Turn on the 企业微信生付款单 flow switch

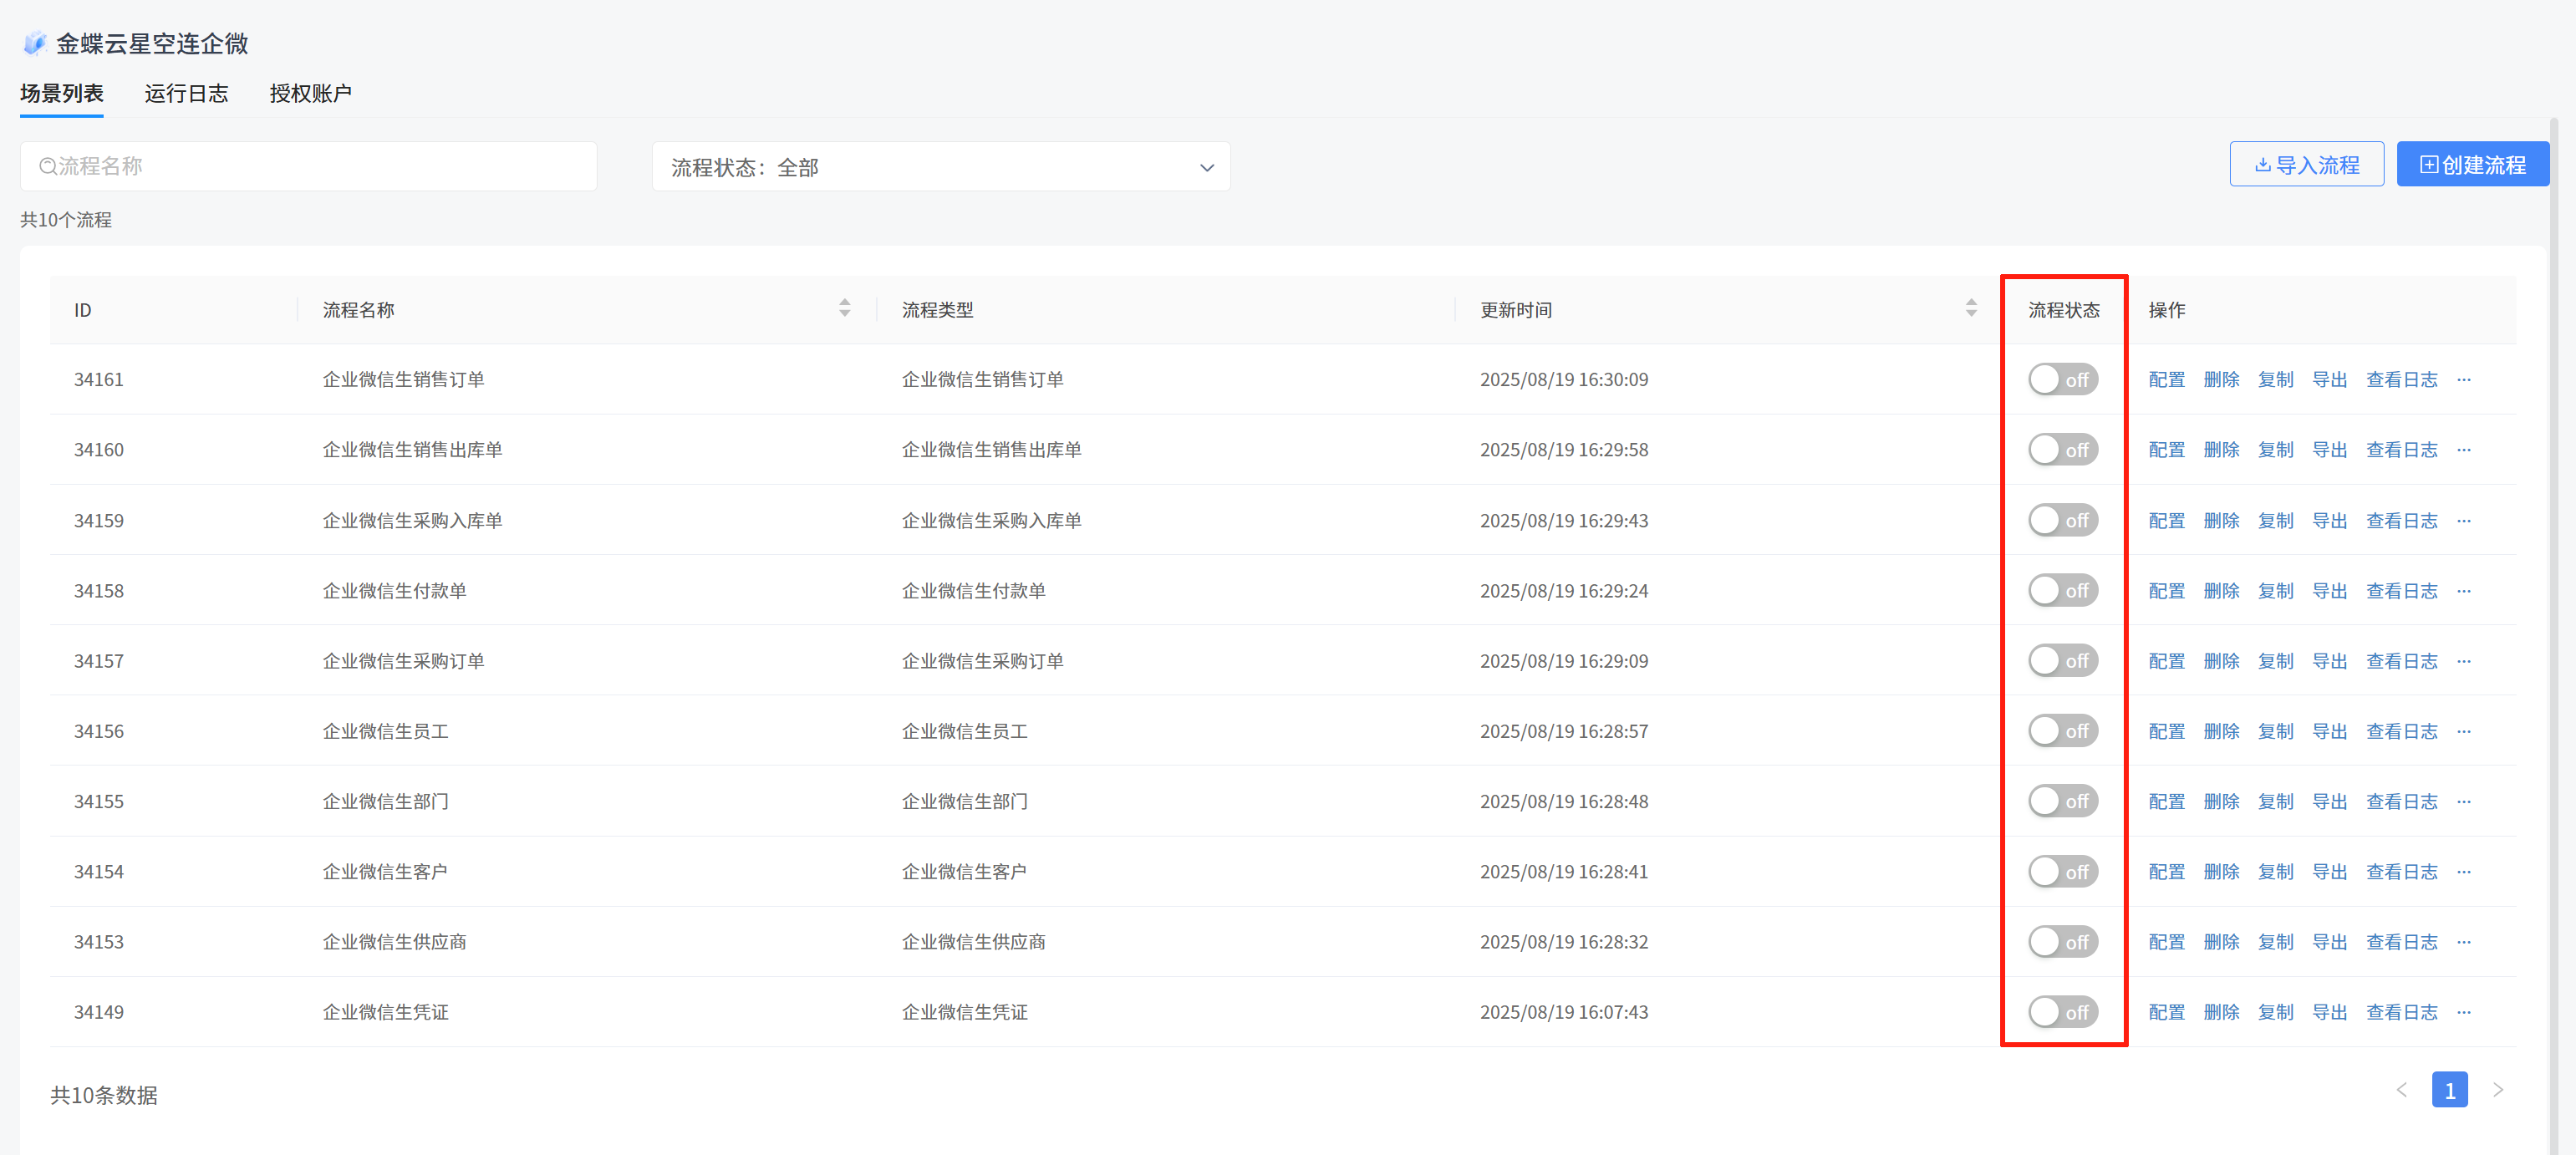coord(2062,591)
